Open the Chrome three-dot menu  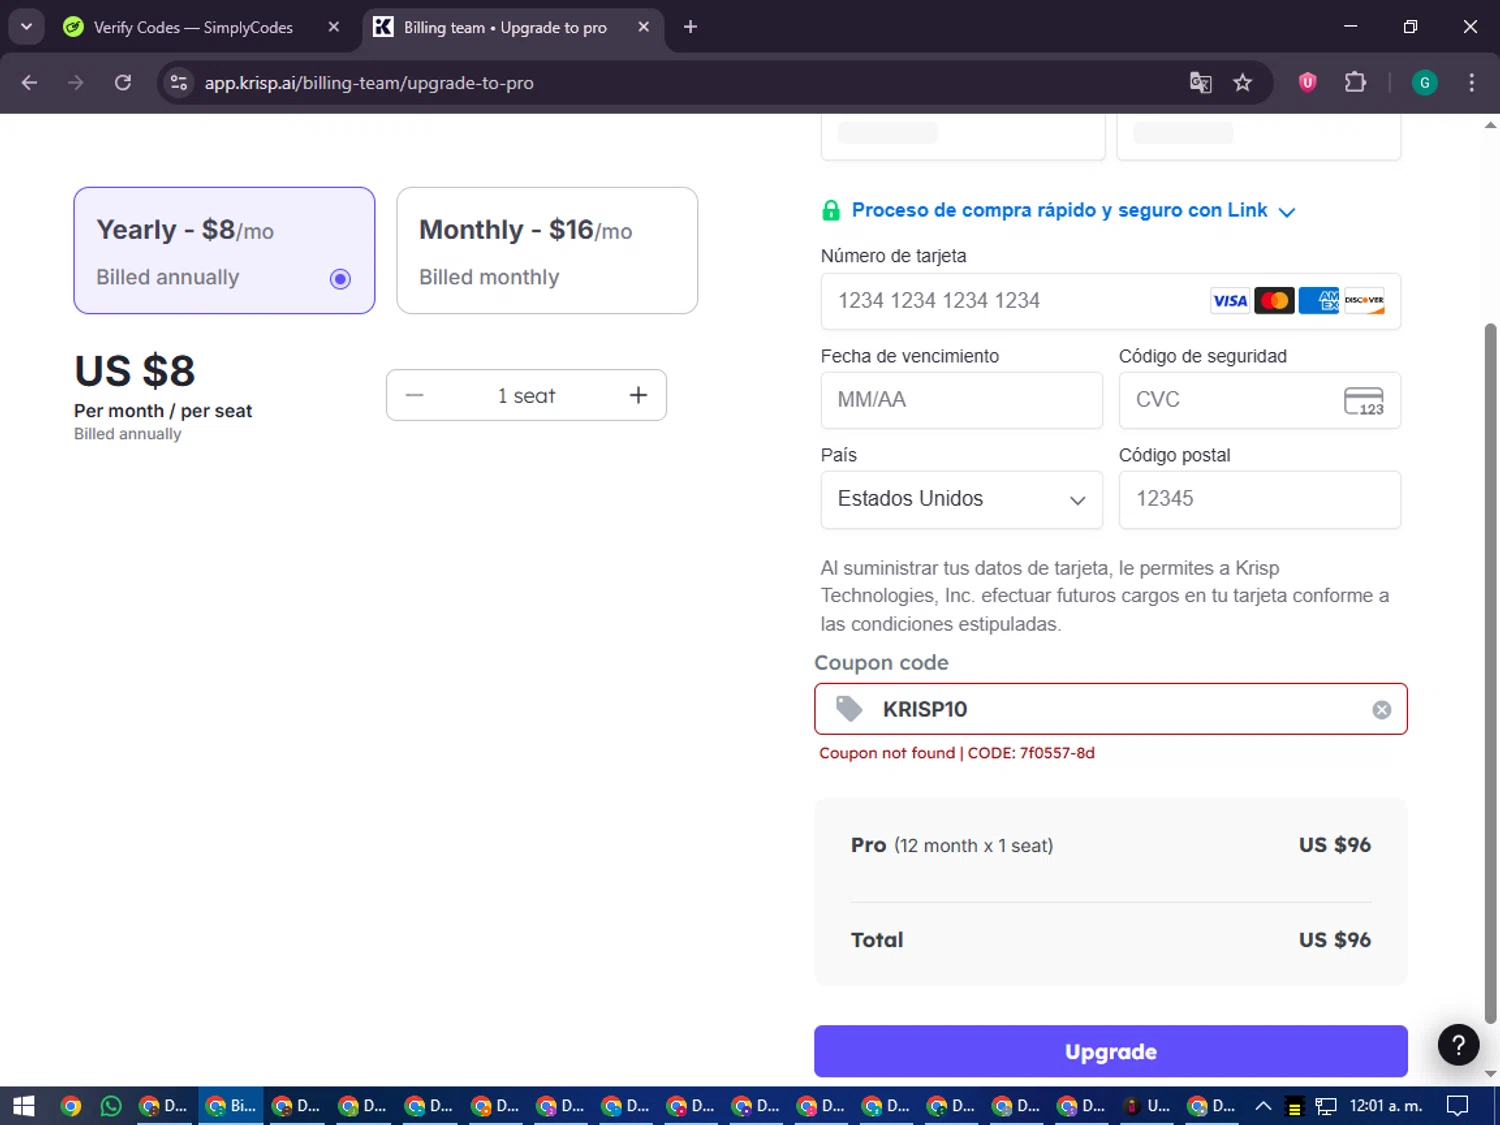pos(1471,83)
